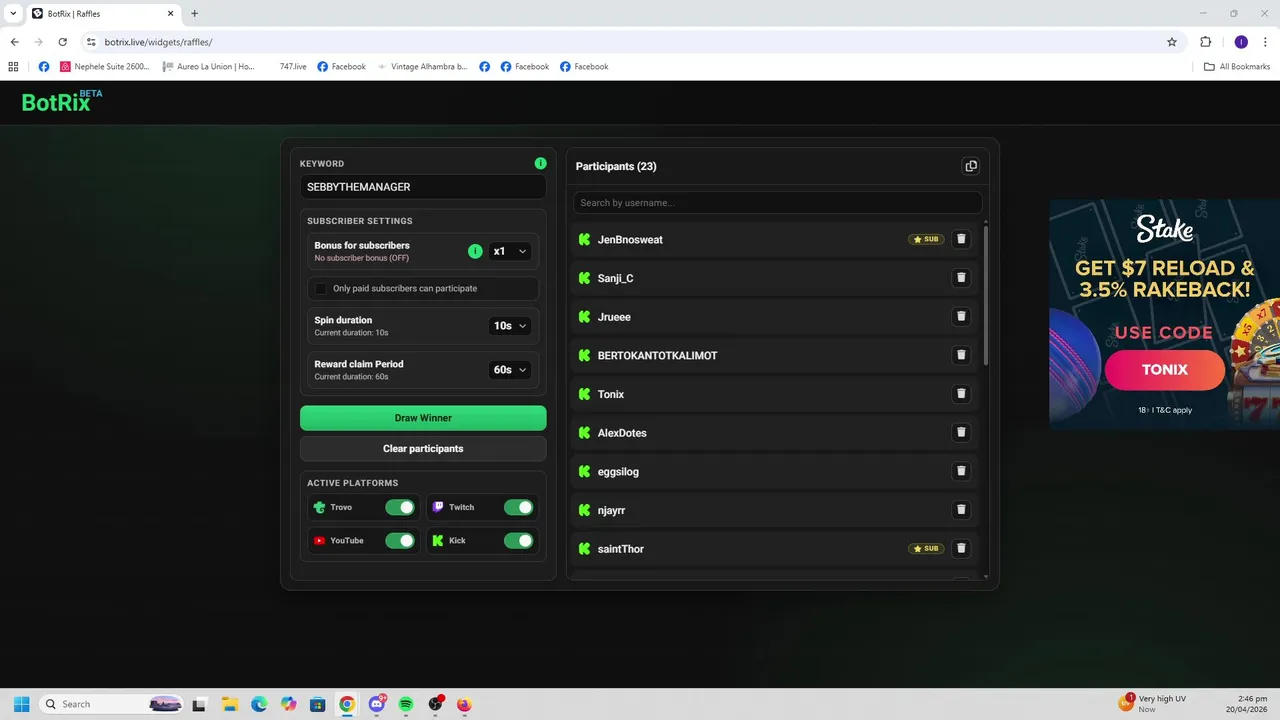Viewport: 1280px width, 720px height.
Task: Open the Chrome tab search dropdown
Action: coord(13,13)
